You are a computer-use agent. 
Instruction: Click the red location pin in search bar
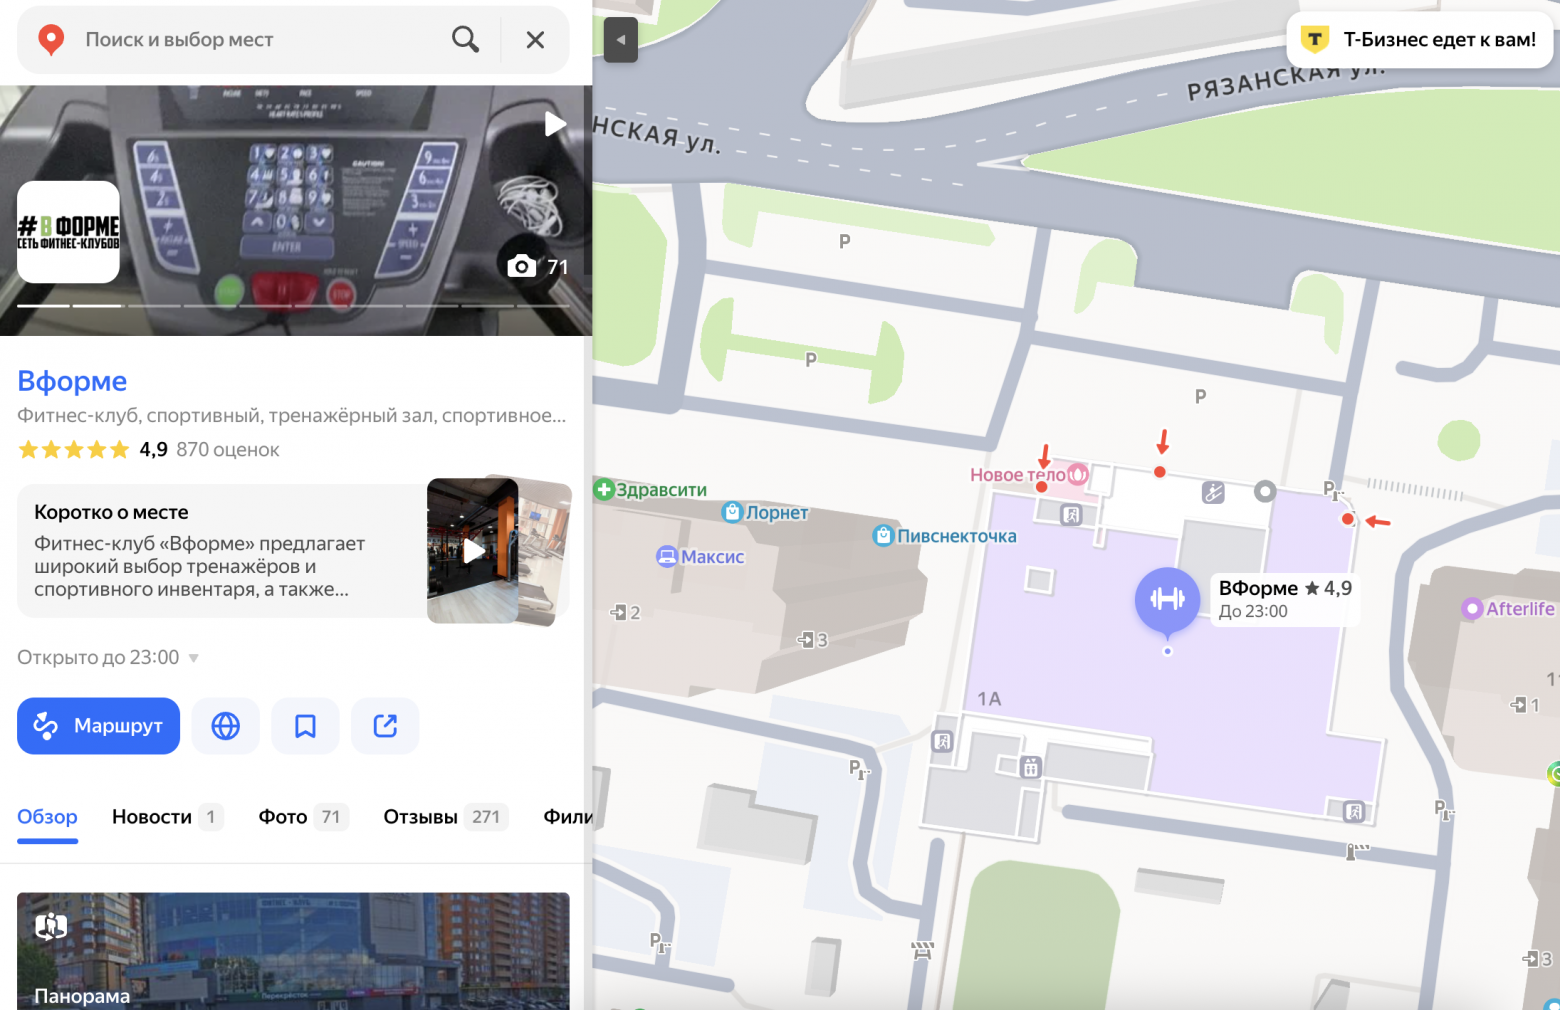point(51,40)
